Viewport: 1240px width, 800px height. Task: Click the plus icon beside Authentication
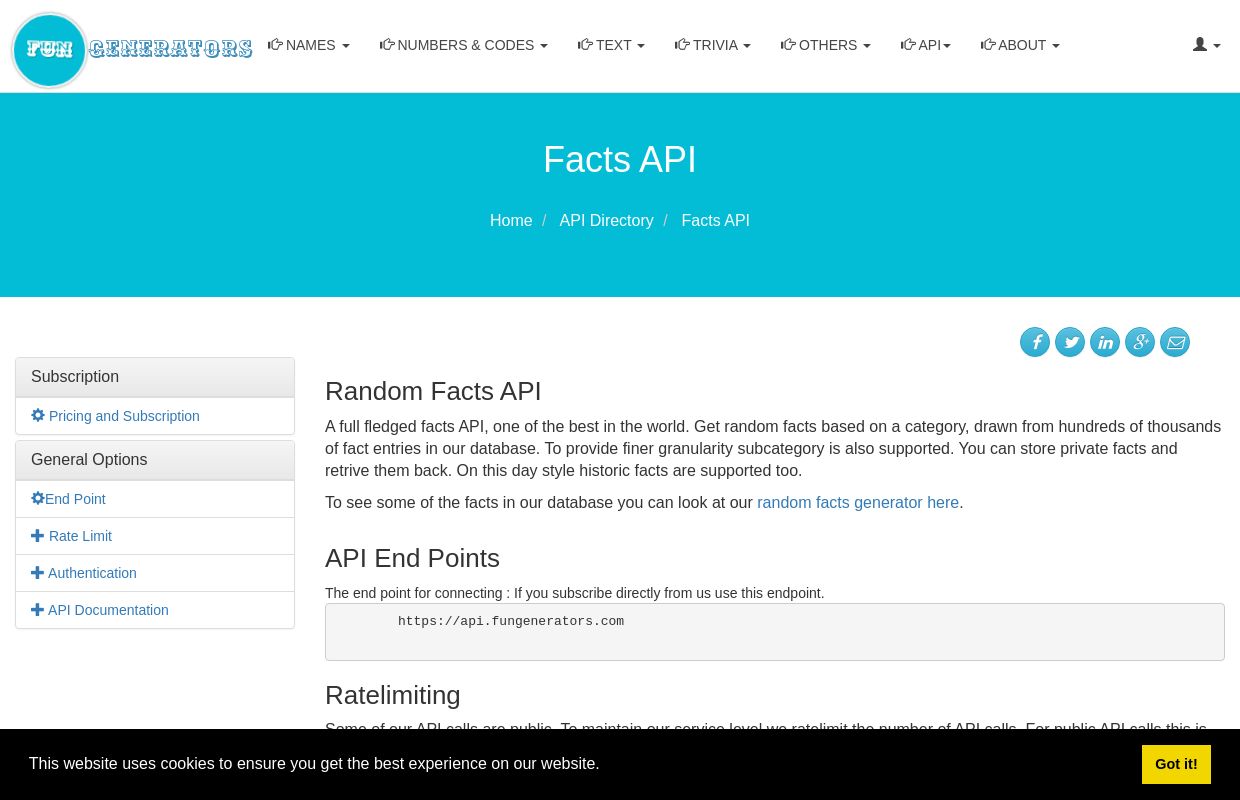tap(38, 572)
